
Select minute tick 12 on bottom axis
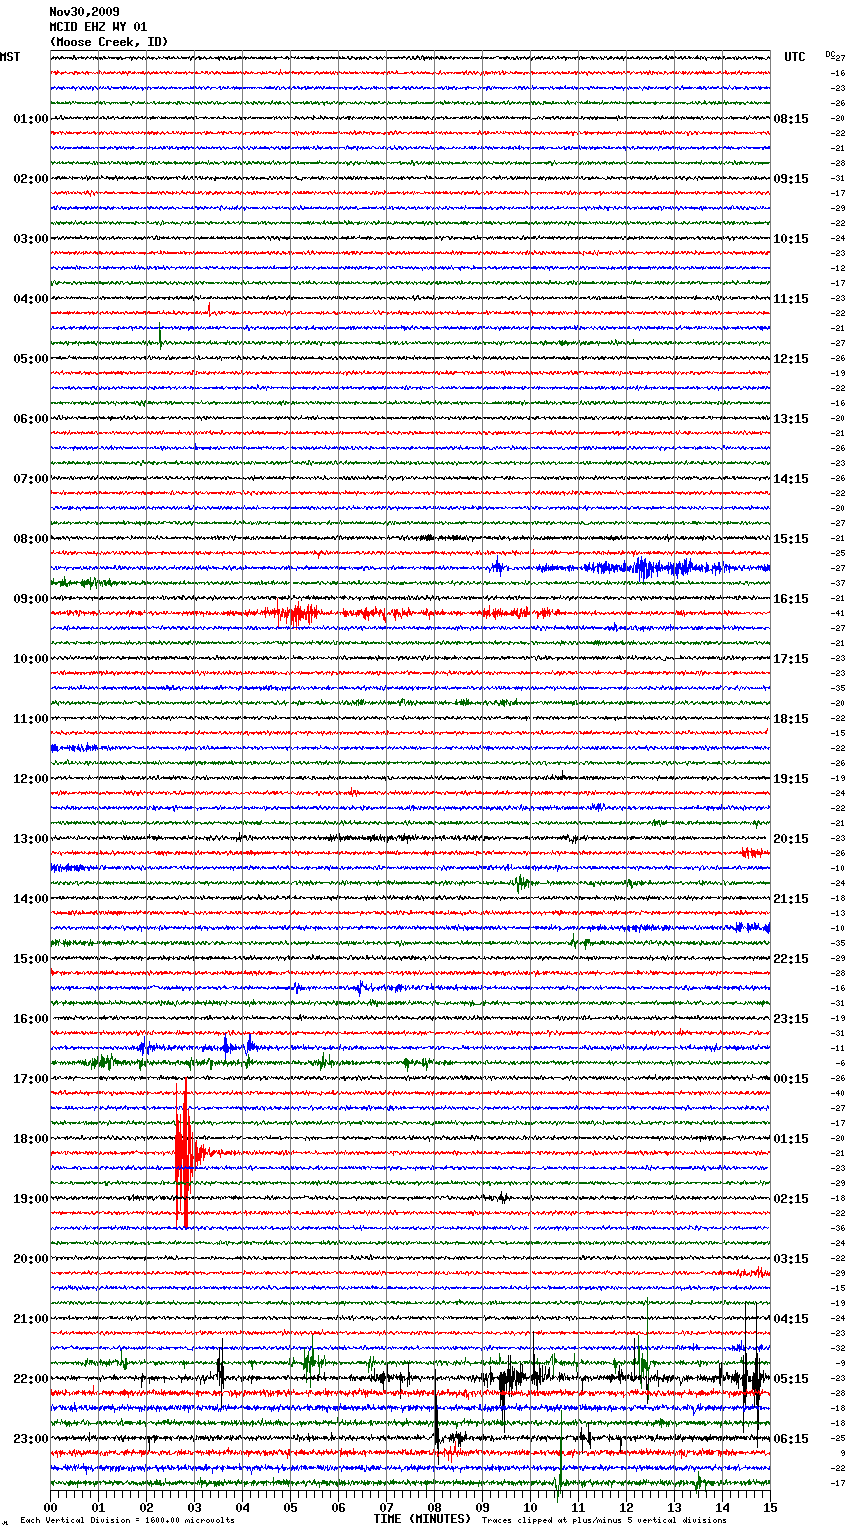tap(627, 1507)
